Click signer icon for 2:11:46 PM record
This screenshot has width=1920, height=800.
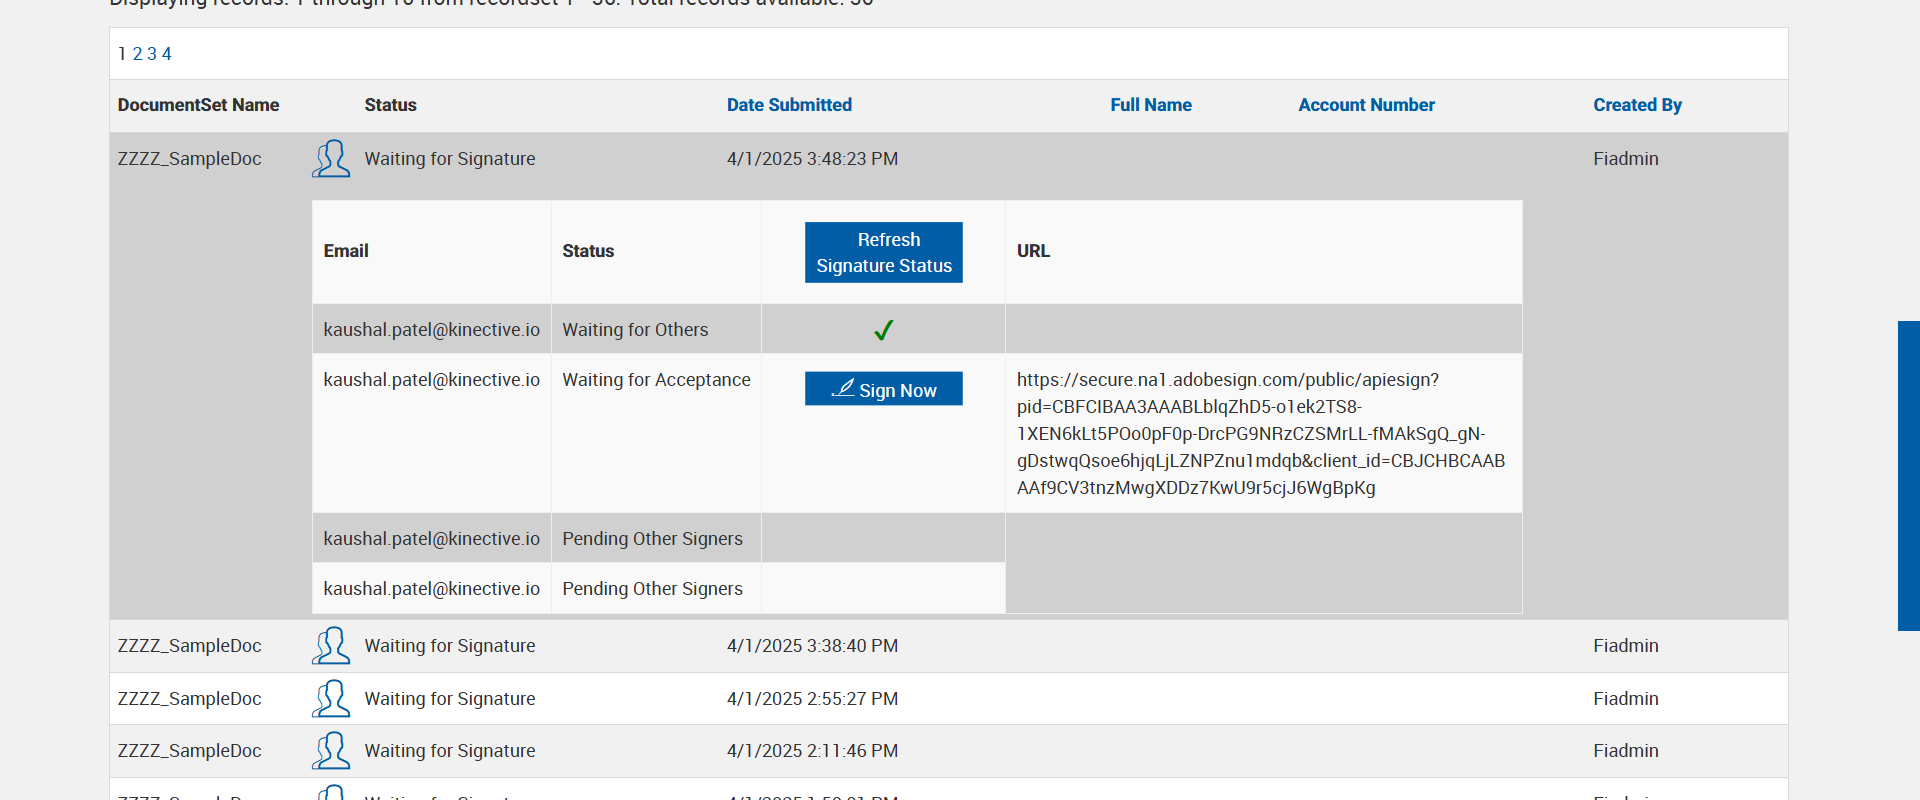point(331,751)
